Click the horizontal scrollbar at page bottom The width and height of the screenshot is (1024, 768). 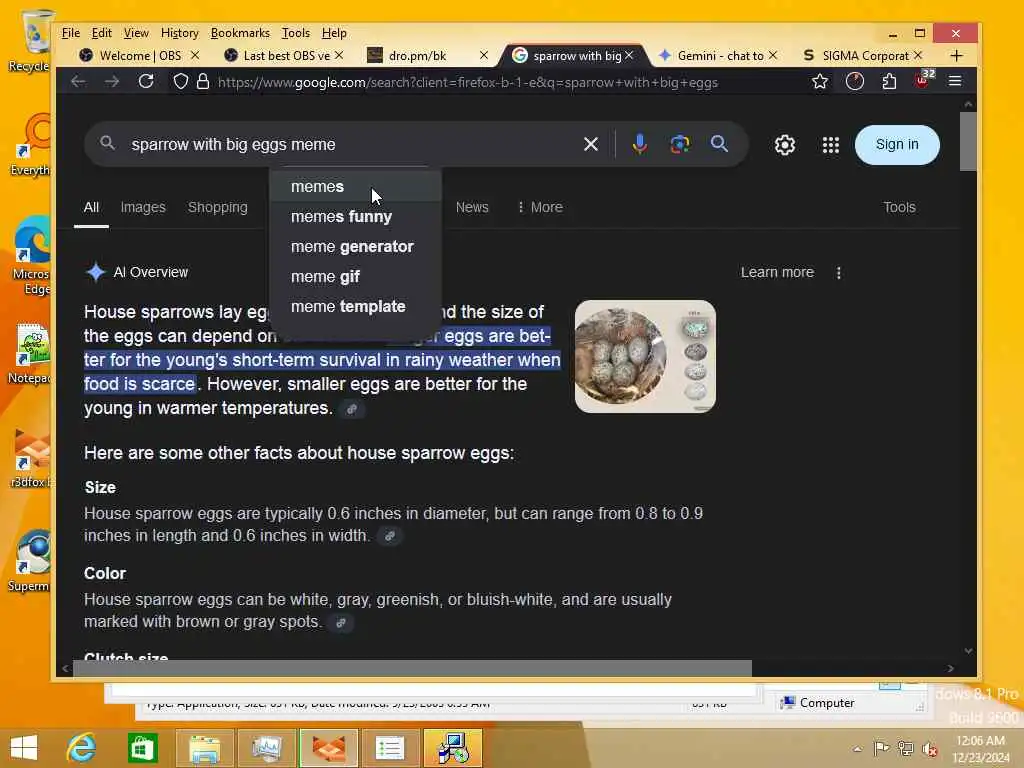[x=411, y=668]
